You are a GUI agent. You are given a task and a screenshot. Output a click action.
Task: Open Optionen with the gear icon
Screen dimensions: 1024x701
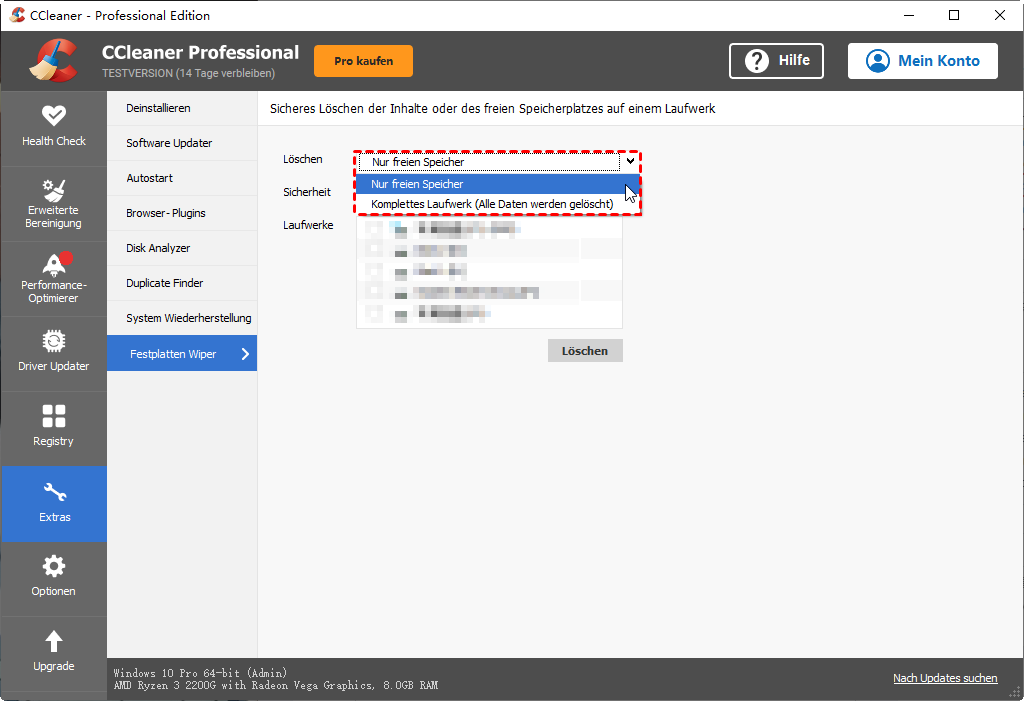pyautogui.click(x=54, y=579)
